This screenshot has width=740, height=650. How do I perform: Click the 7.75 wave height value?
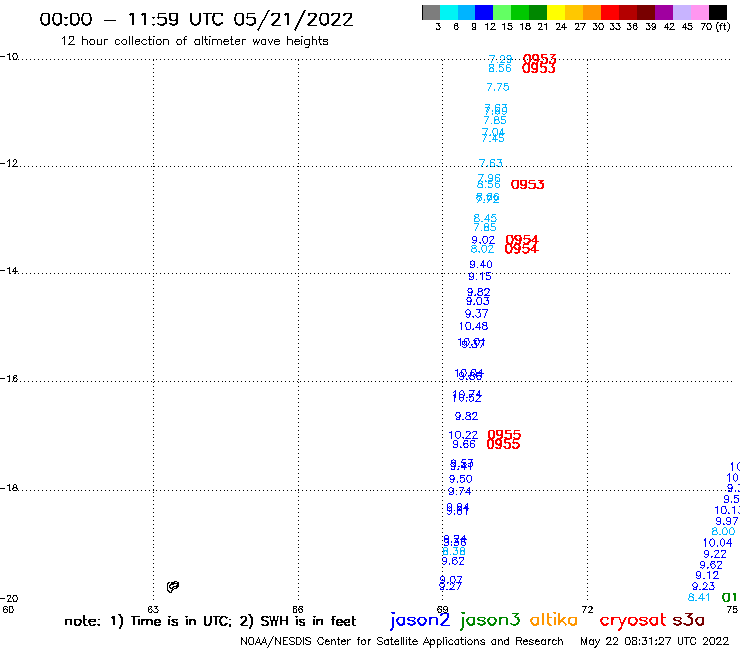(x=498, y=87)
